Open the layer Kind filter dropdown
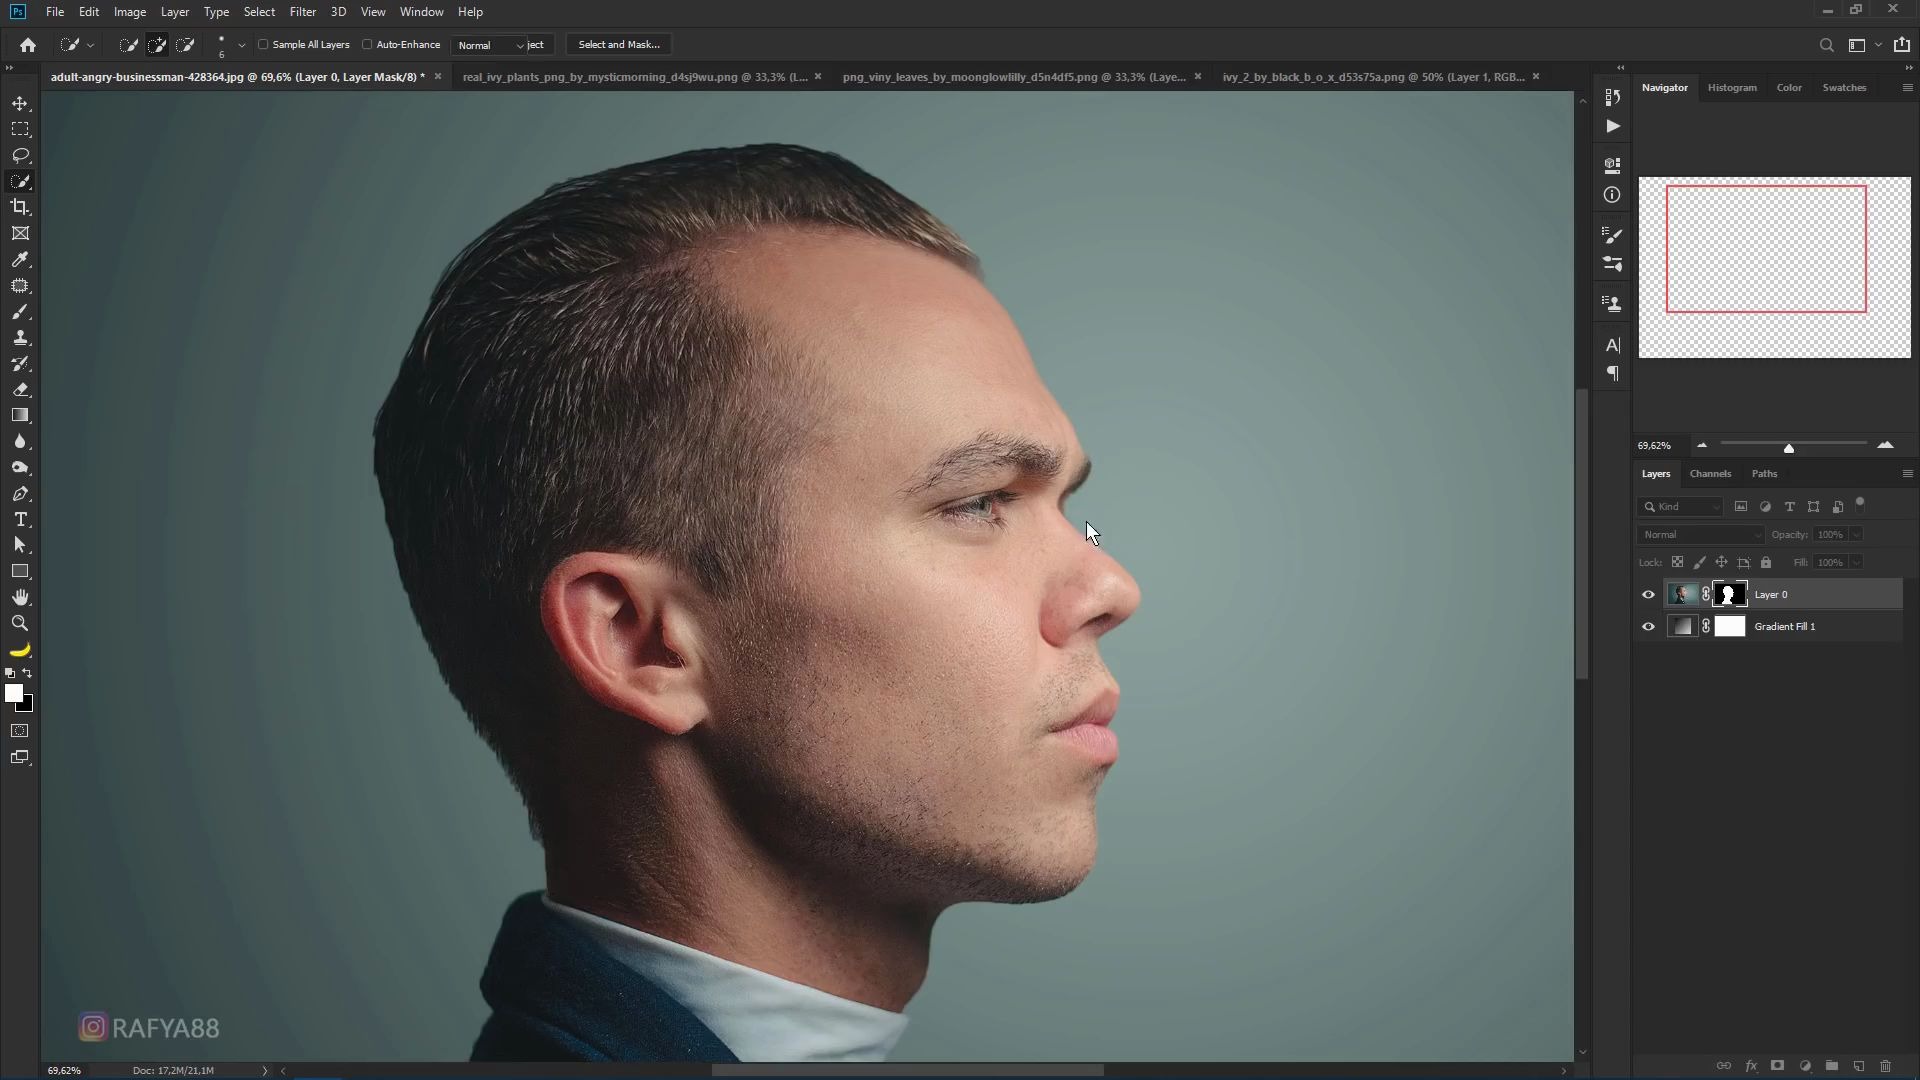The width and height of the screenshot is (1920, 1080). [x=1682, y=507]
